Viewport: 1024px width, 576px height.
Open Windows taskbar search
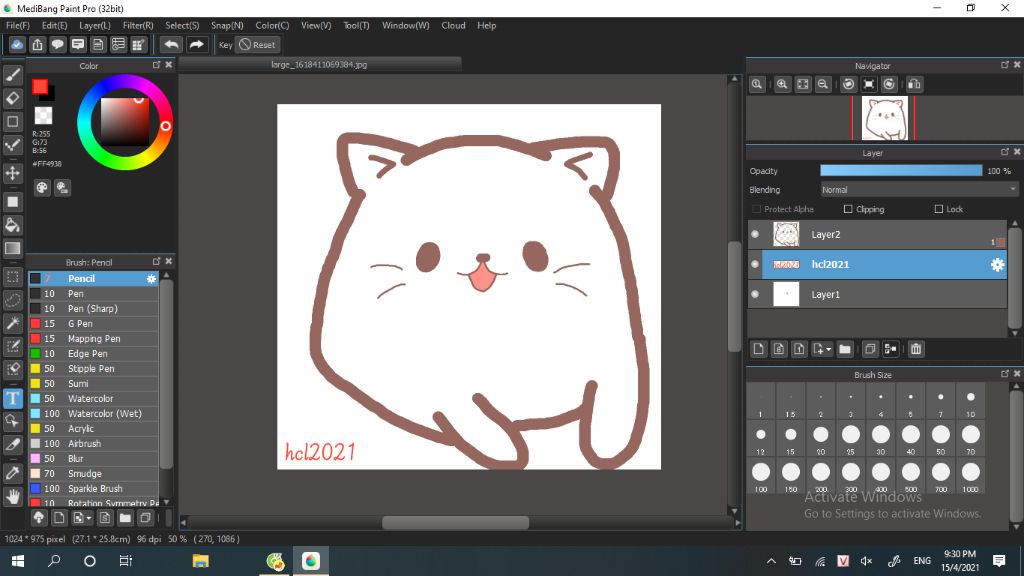click(54, 561)
